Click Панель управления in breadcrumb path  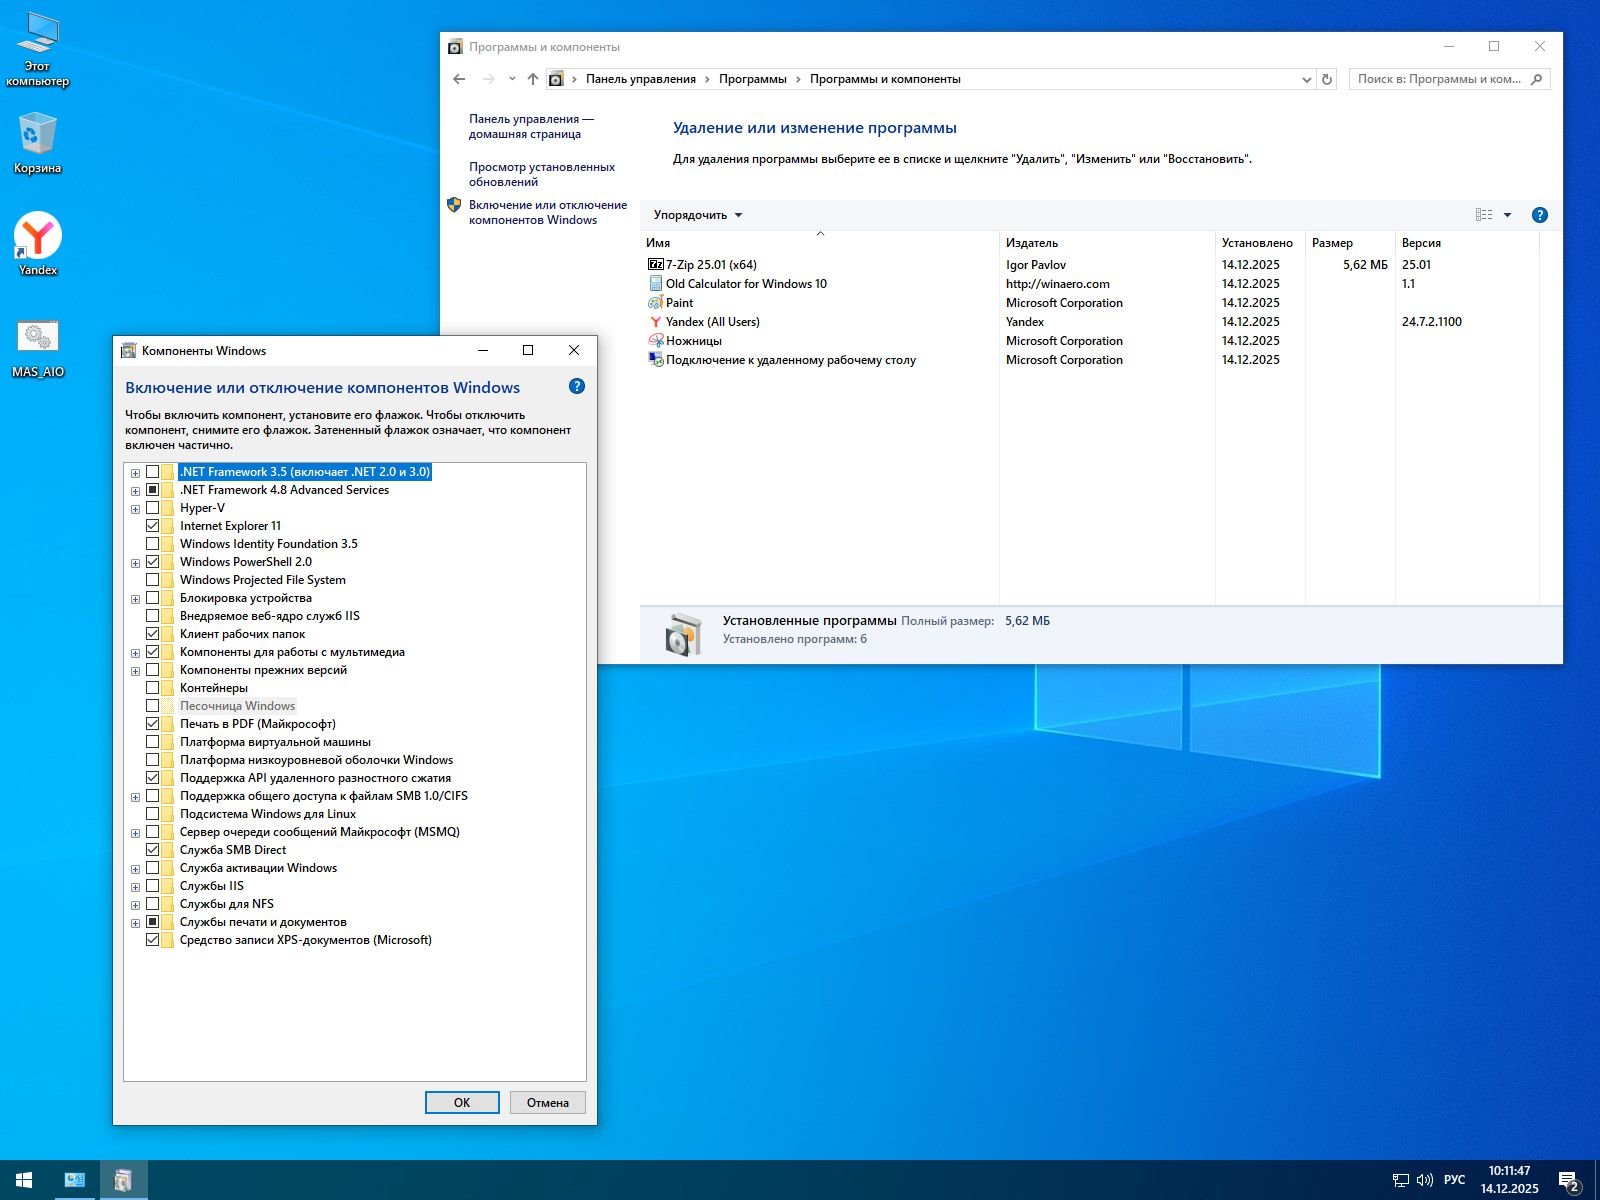[x=640, y=79]
